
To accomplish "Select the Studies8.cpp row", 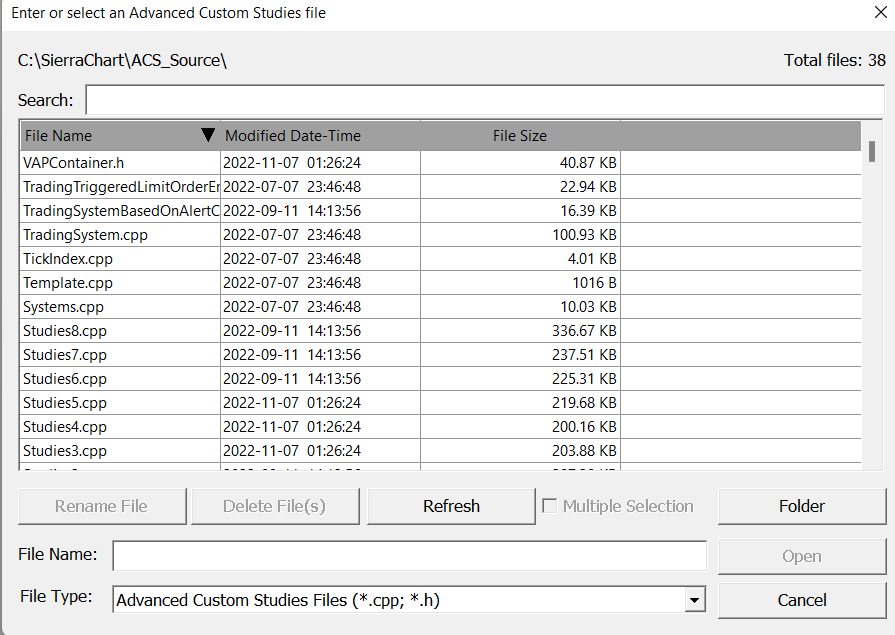I will pyautogui.click(x=65, y=331).
